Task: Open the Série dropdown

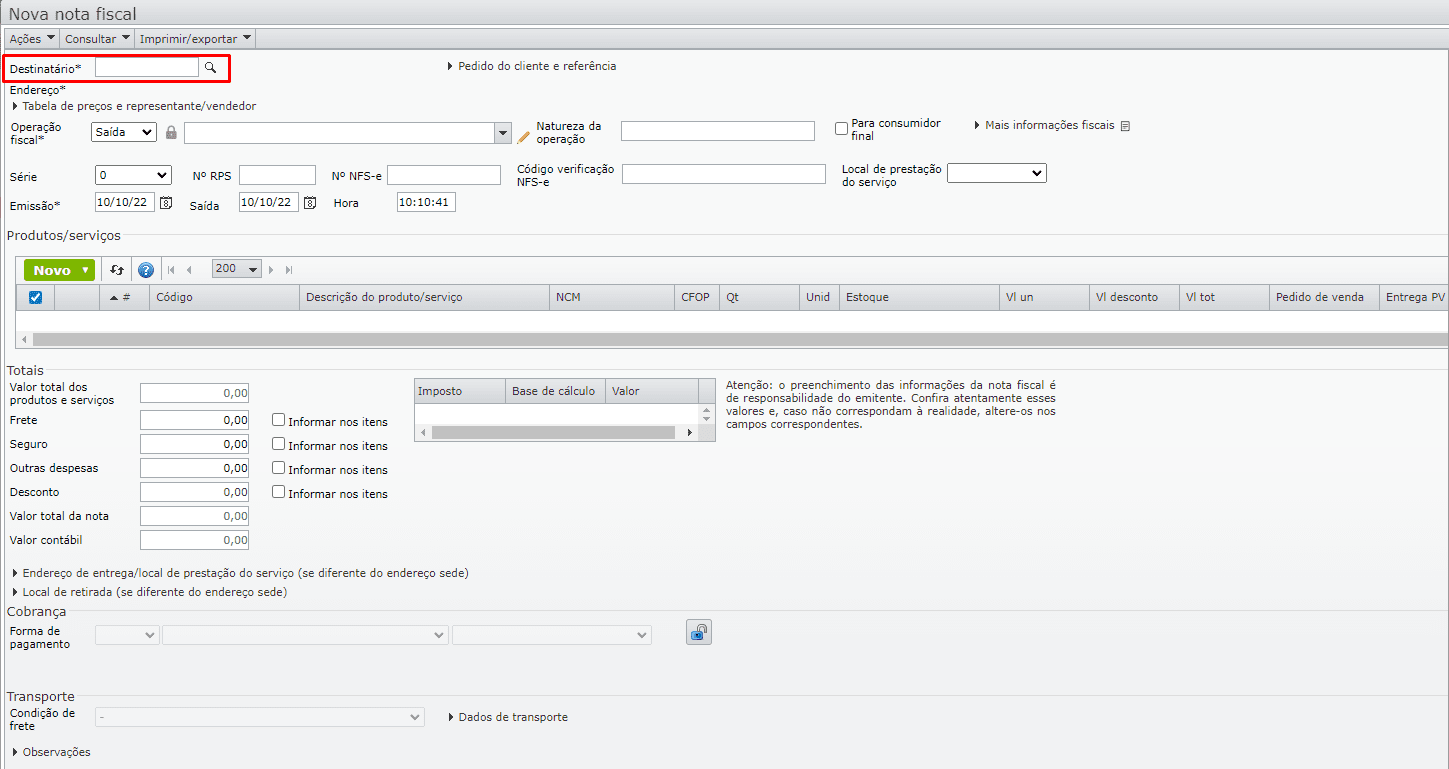Action: 133,175
